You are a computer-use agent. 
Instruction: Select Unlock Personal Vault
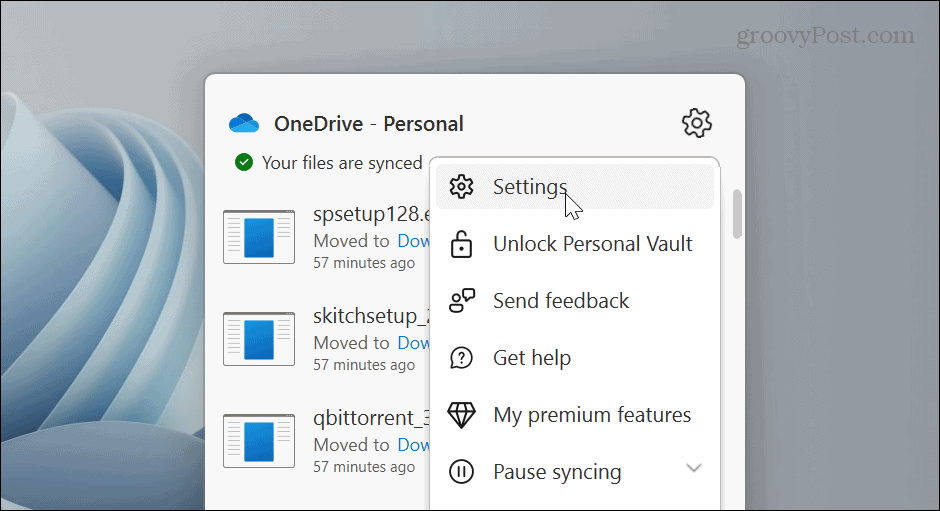[x=574, y=244]
